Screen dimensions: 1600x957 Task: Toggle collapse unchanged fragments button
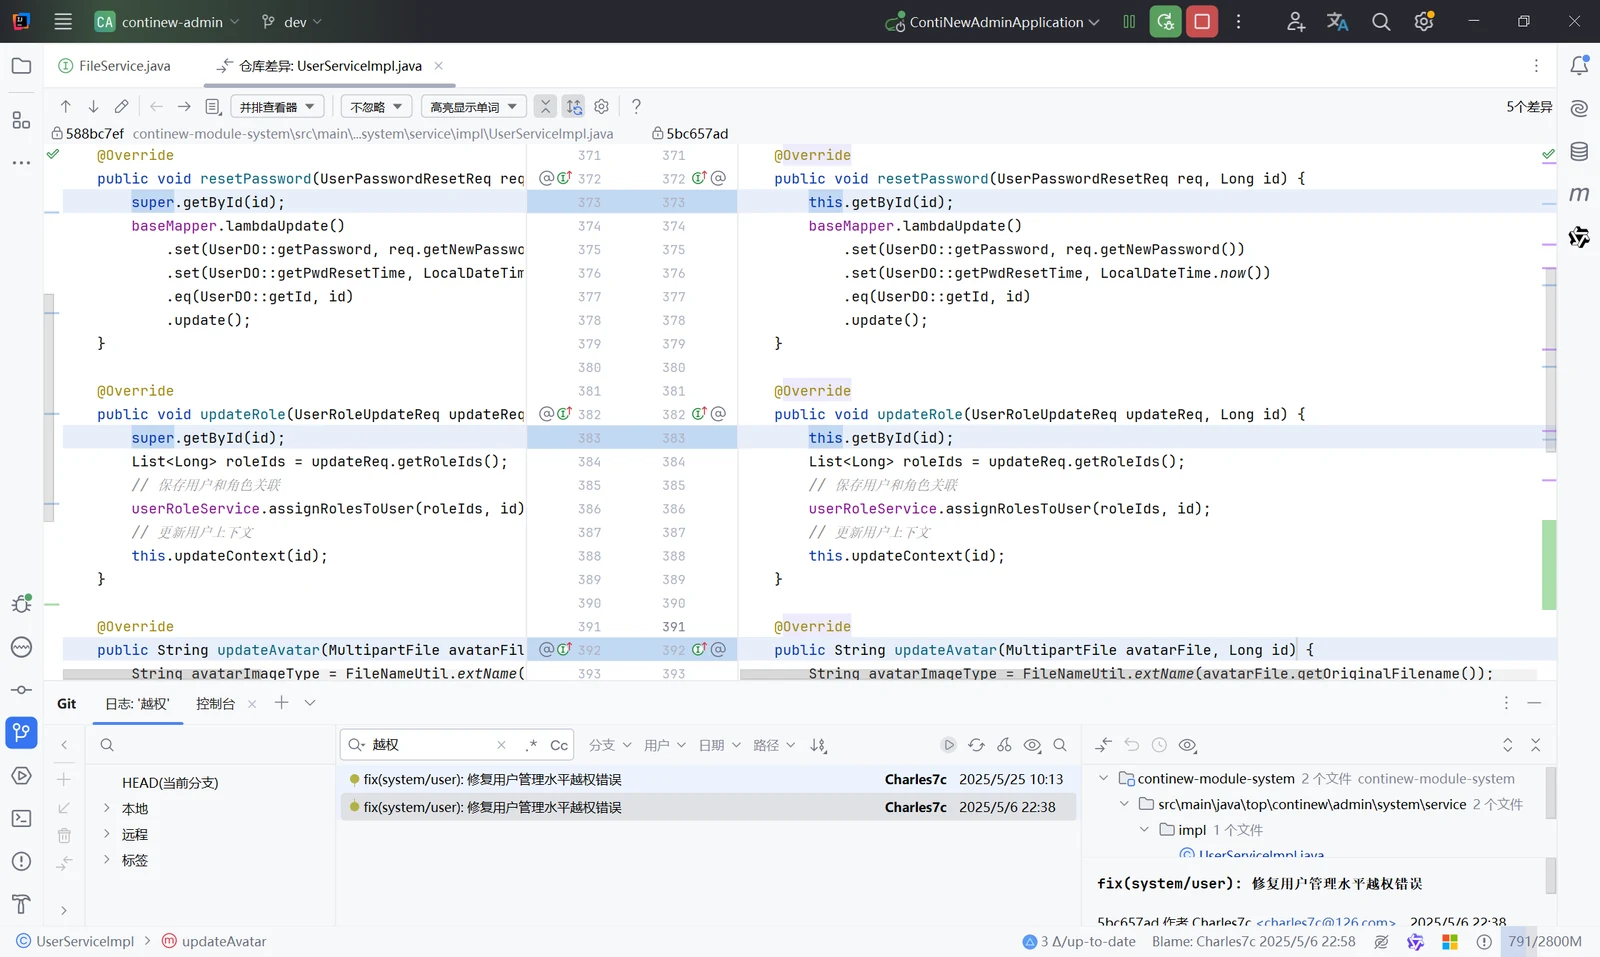[545, 106]
